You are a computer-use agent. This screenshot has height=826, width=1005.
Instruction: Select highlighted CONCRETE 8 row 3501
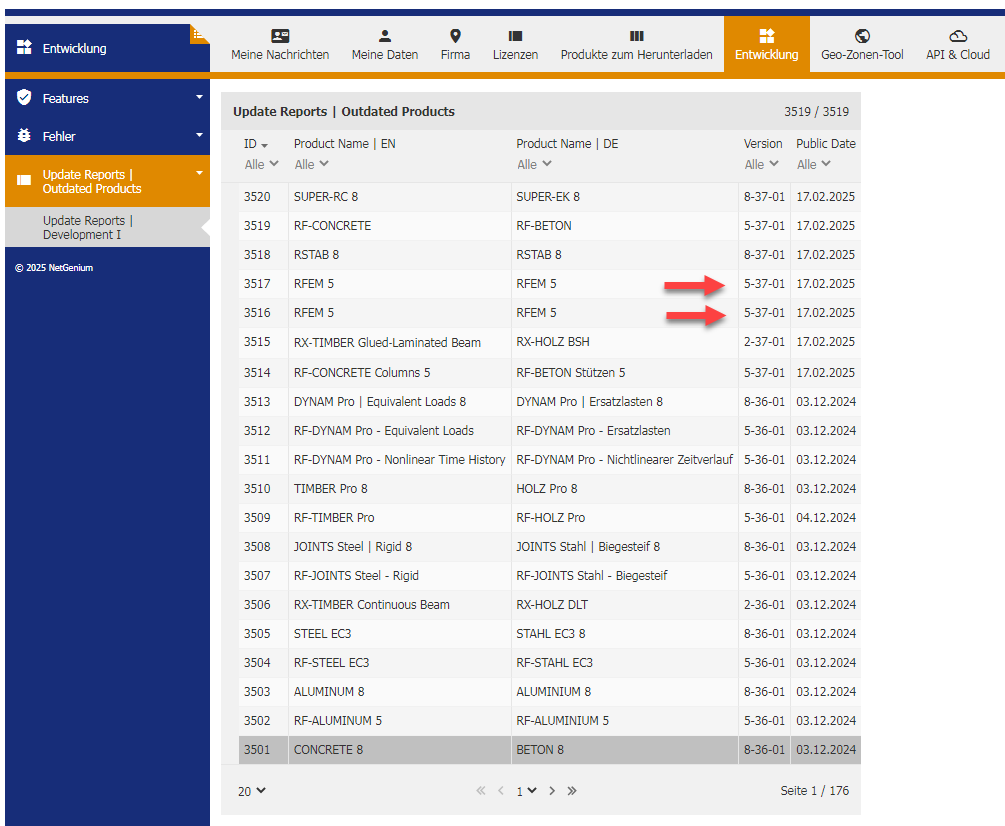[549, 750]
